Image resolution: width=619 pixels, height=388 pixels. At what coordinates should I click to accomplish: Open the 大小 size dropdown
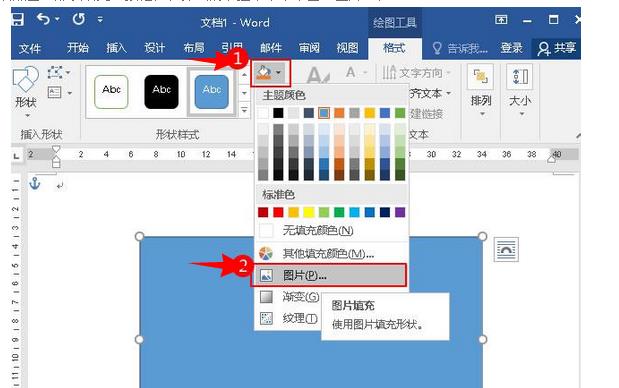[520, 92]
